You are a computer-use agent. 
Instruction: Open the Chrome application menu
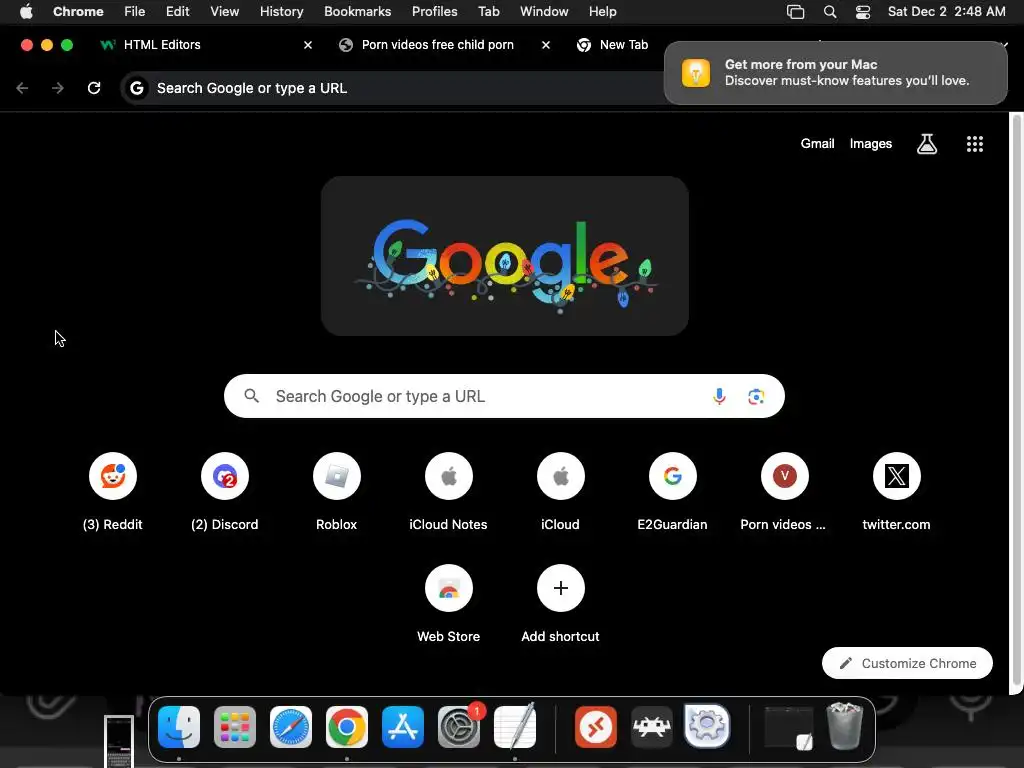pyautogui.click(x=78, y=12)
